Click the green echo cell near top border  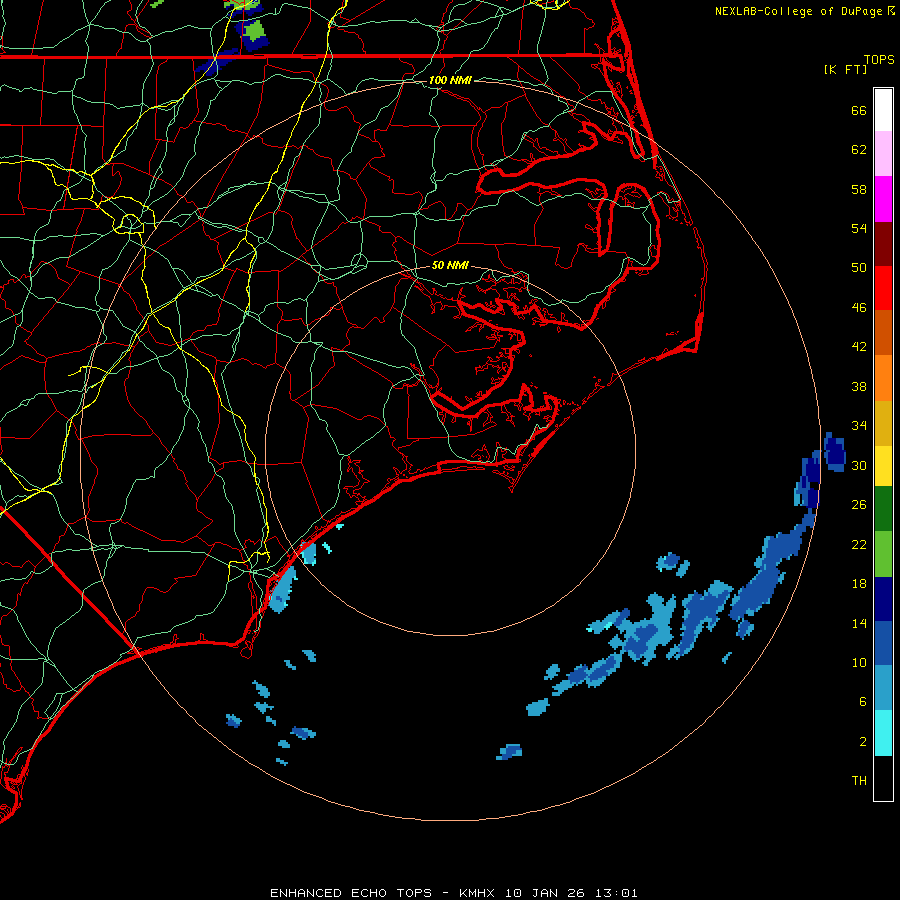(256, 32)
